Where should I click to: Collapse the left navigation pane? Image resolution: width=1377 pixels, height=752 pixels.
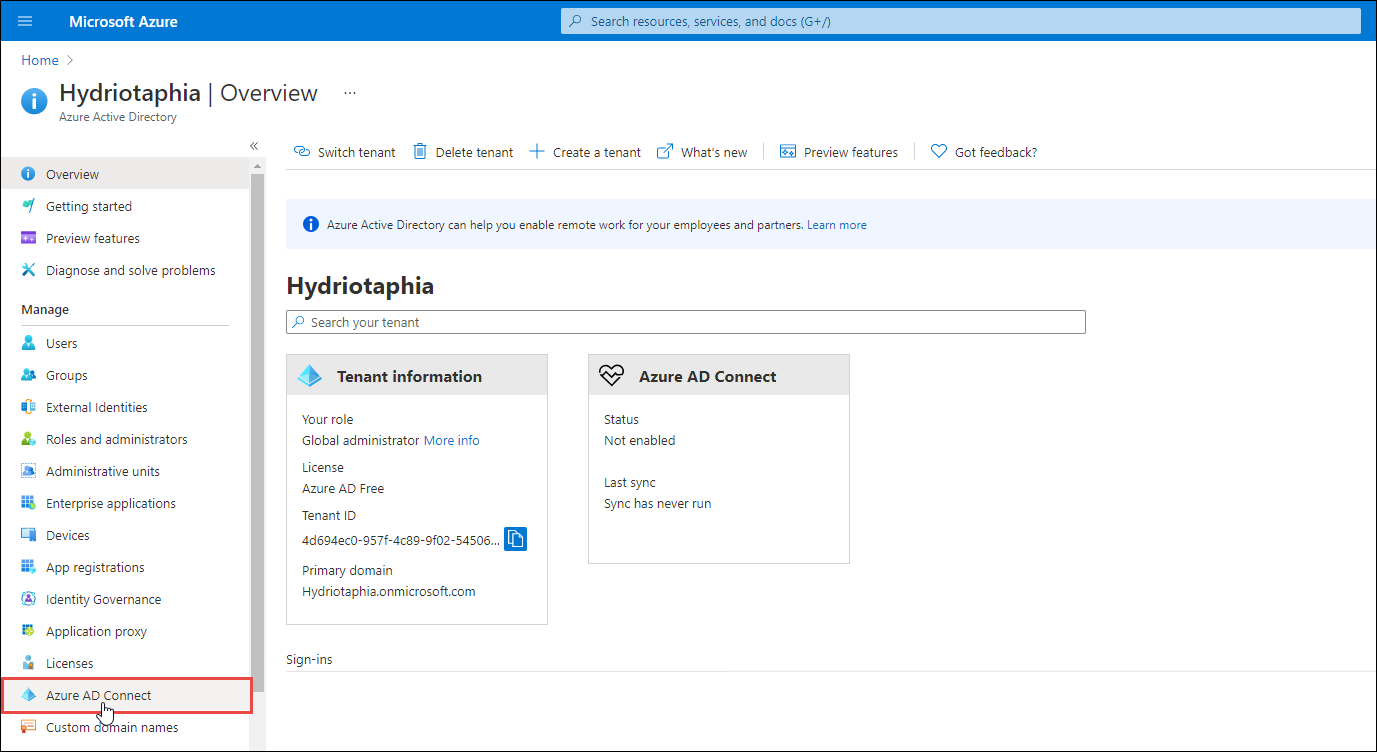[x=253, y=146]
